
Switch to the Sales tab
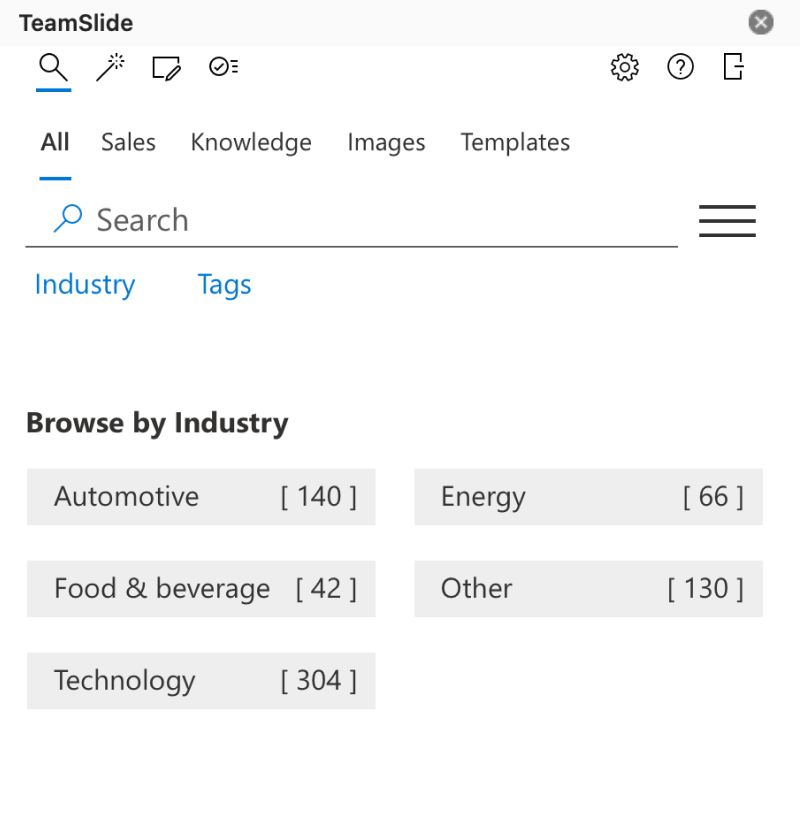[129, 142]
